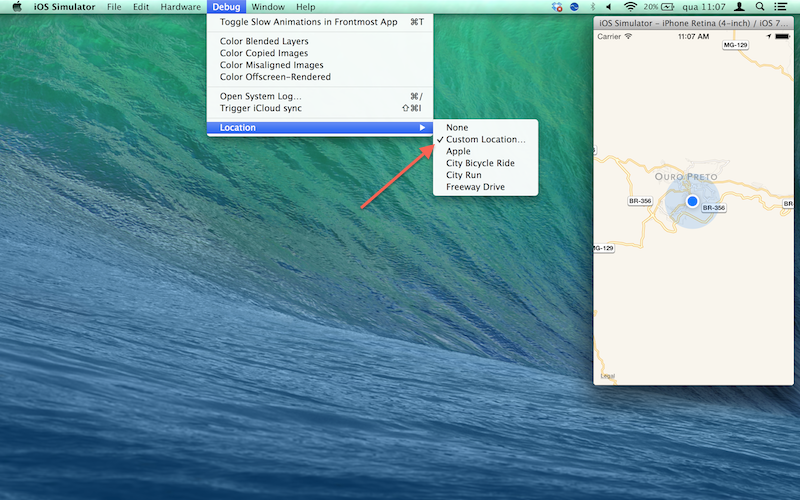Tap the location services arrow in status bar
This screenshot has width=800, height=500.
coord(769,36)
